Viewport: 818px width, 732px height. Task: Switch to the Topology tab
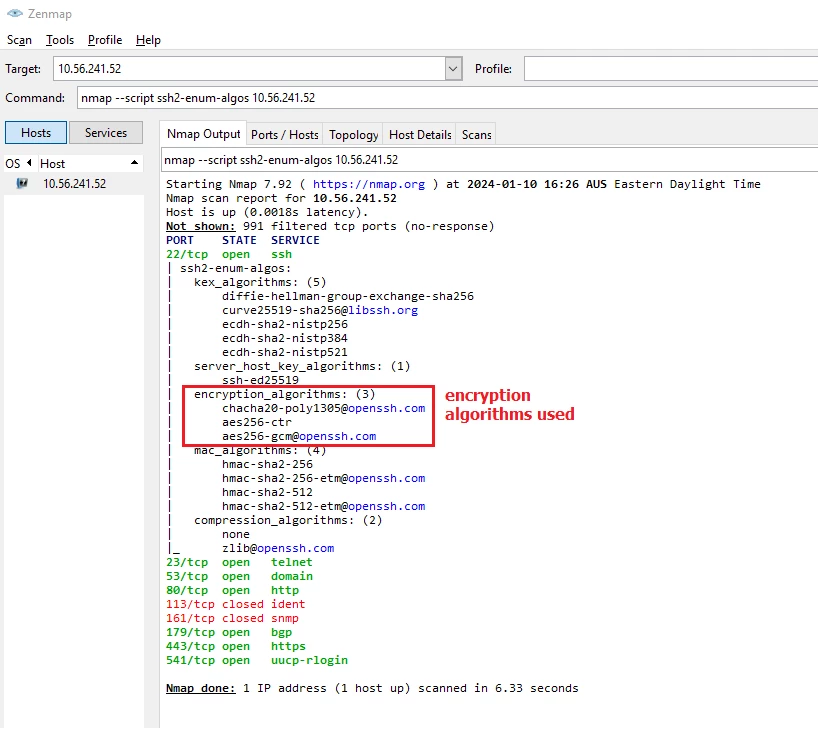[353, 135]
